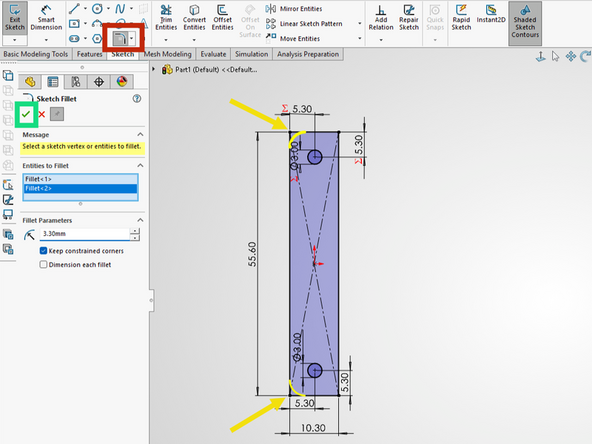
Task: Open Linear Sketch Pattern dropdown arrow
Action: click(359, 23)
